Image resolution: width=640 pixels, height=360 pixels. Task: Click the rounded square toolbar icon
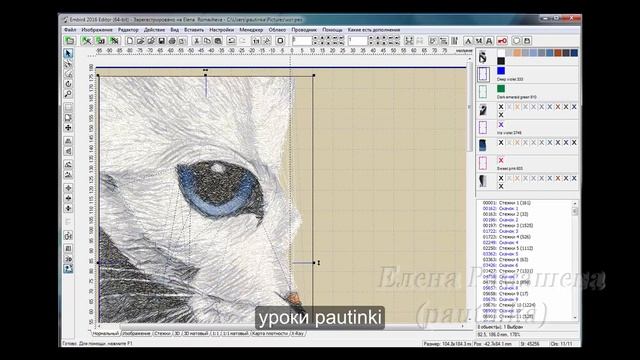pos(280,41)
